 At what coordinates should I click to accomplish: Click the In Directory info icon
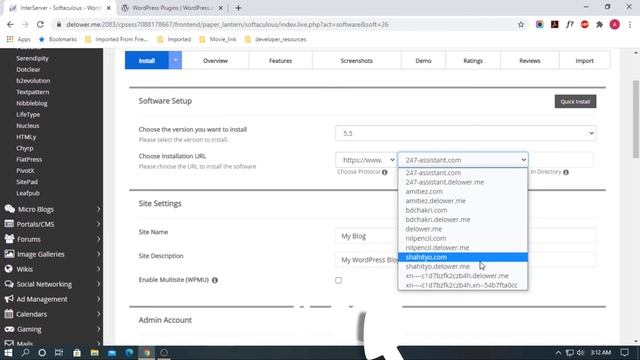pos(566,172)
